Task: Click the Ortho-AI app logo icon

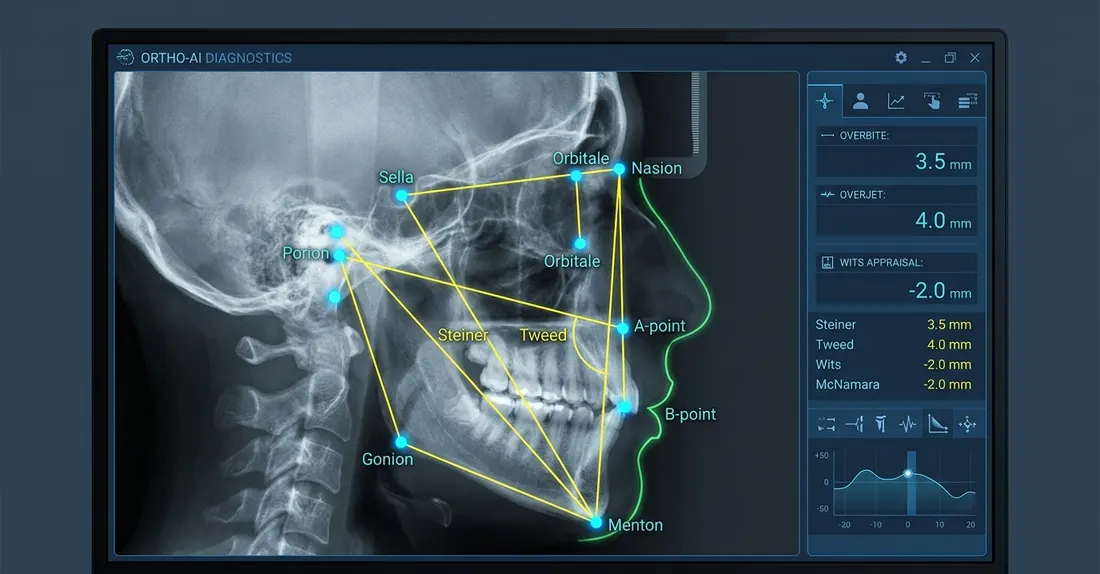Action: coord(125,58)
